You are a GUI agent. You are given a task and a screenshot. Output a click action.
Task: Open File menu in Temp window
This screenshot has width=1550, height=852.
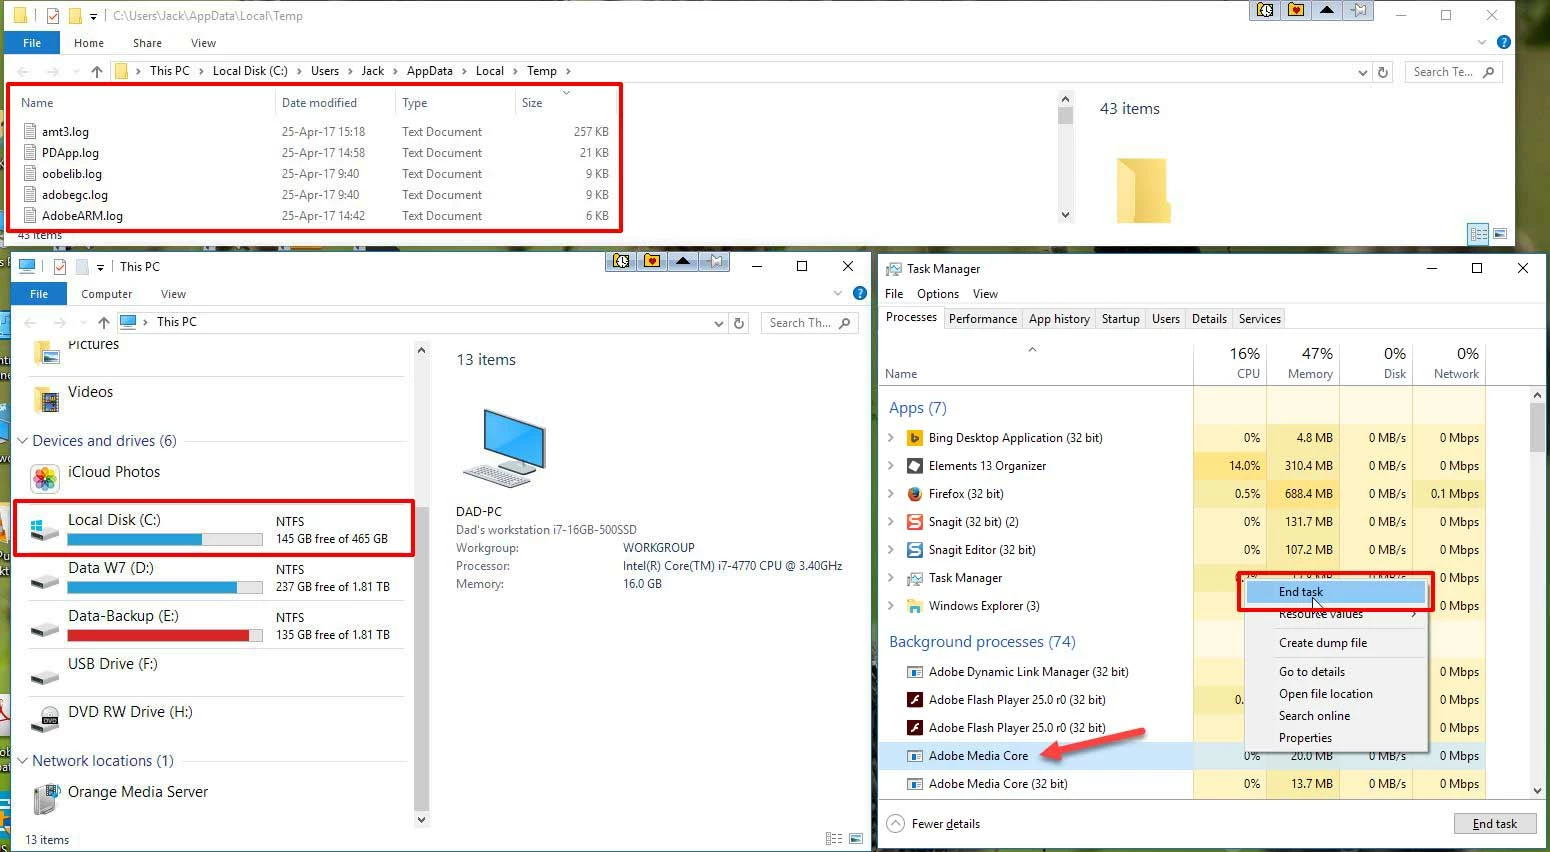click(32, 43)
